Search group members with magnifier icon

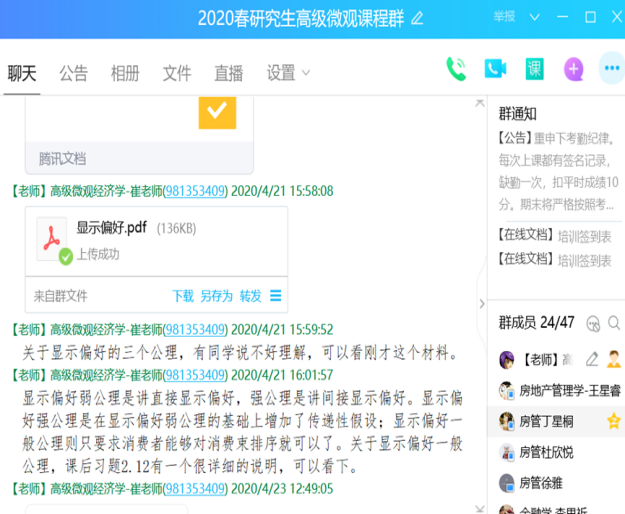pyautogui.click(x=614, y=323)
